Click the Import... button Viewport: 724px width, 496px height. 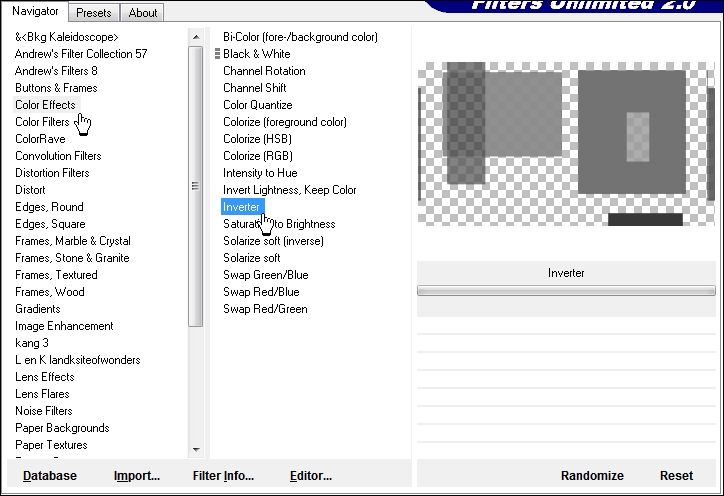click(137, 476)
